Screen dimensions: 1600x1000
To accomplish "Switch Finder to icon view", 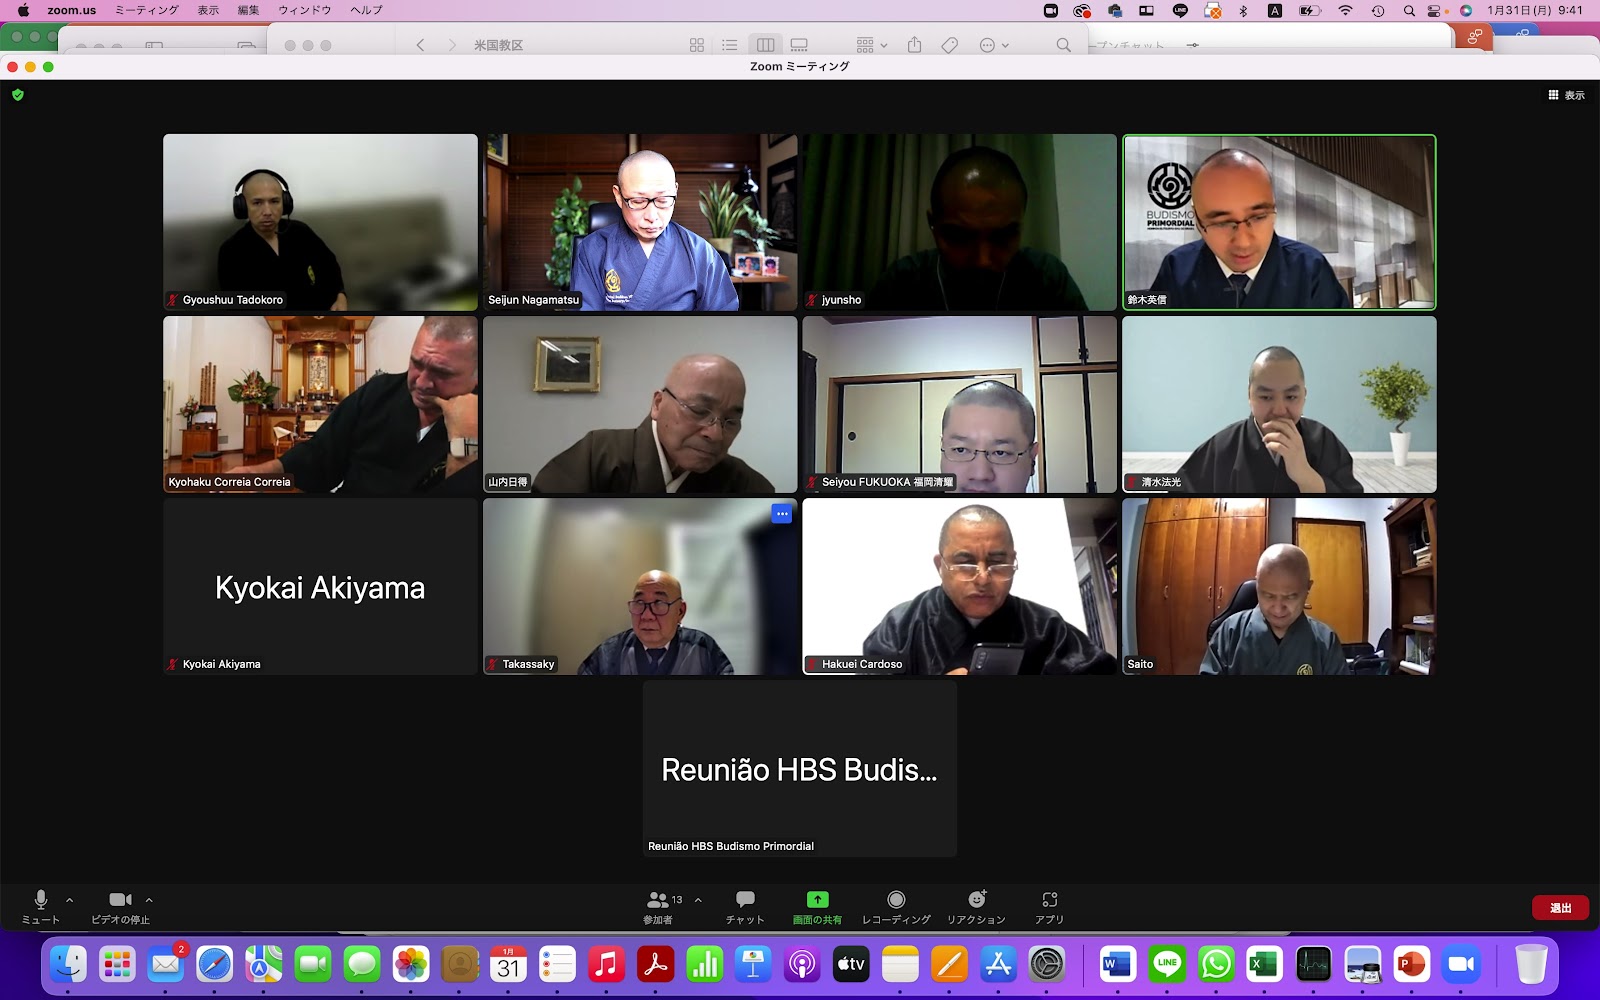I will coord(697,45).
